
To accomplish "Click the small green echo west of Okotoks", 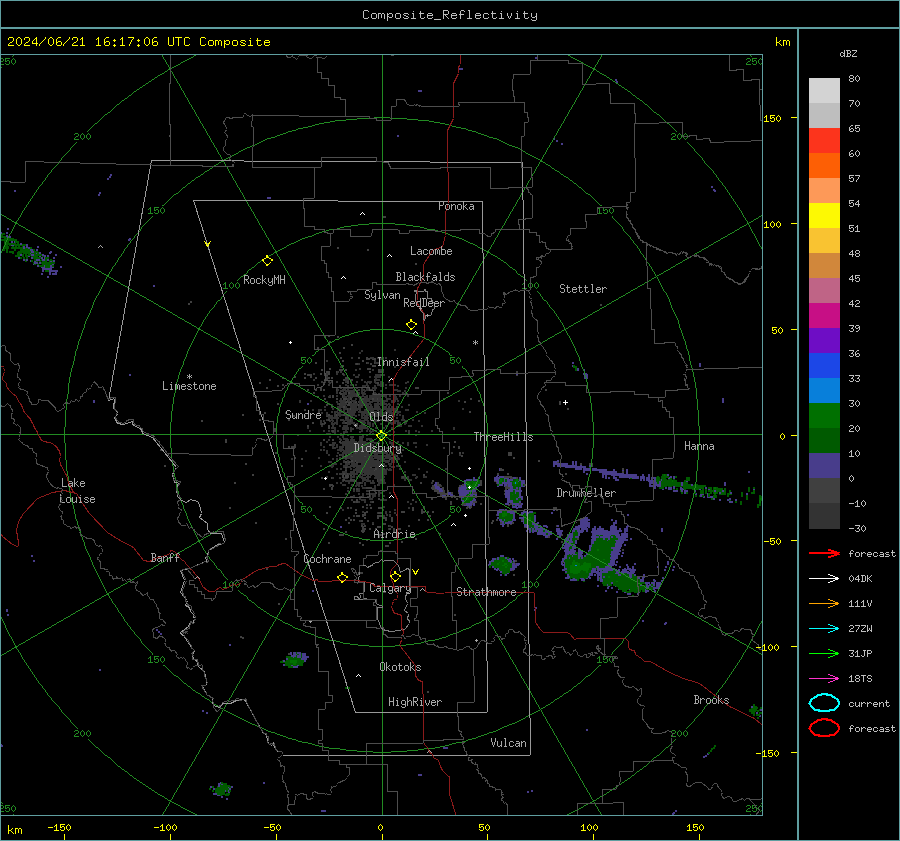I will (x=295, y=660).
